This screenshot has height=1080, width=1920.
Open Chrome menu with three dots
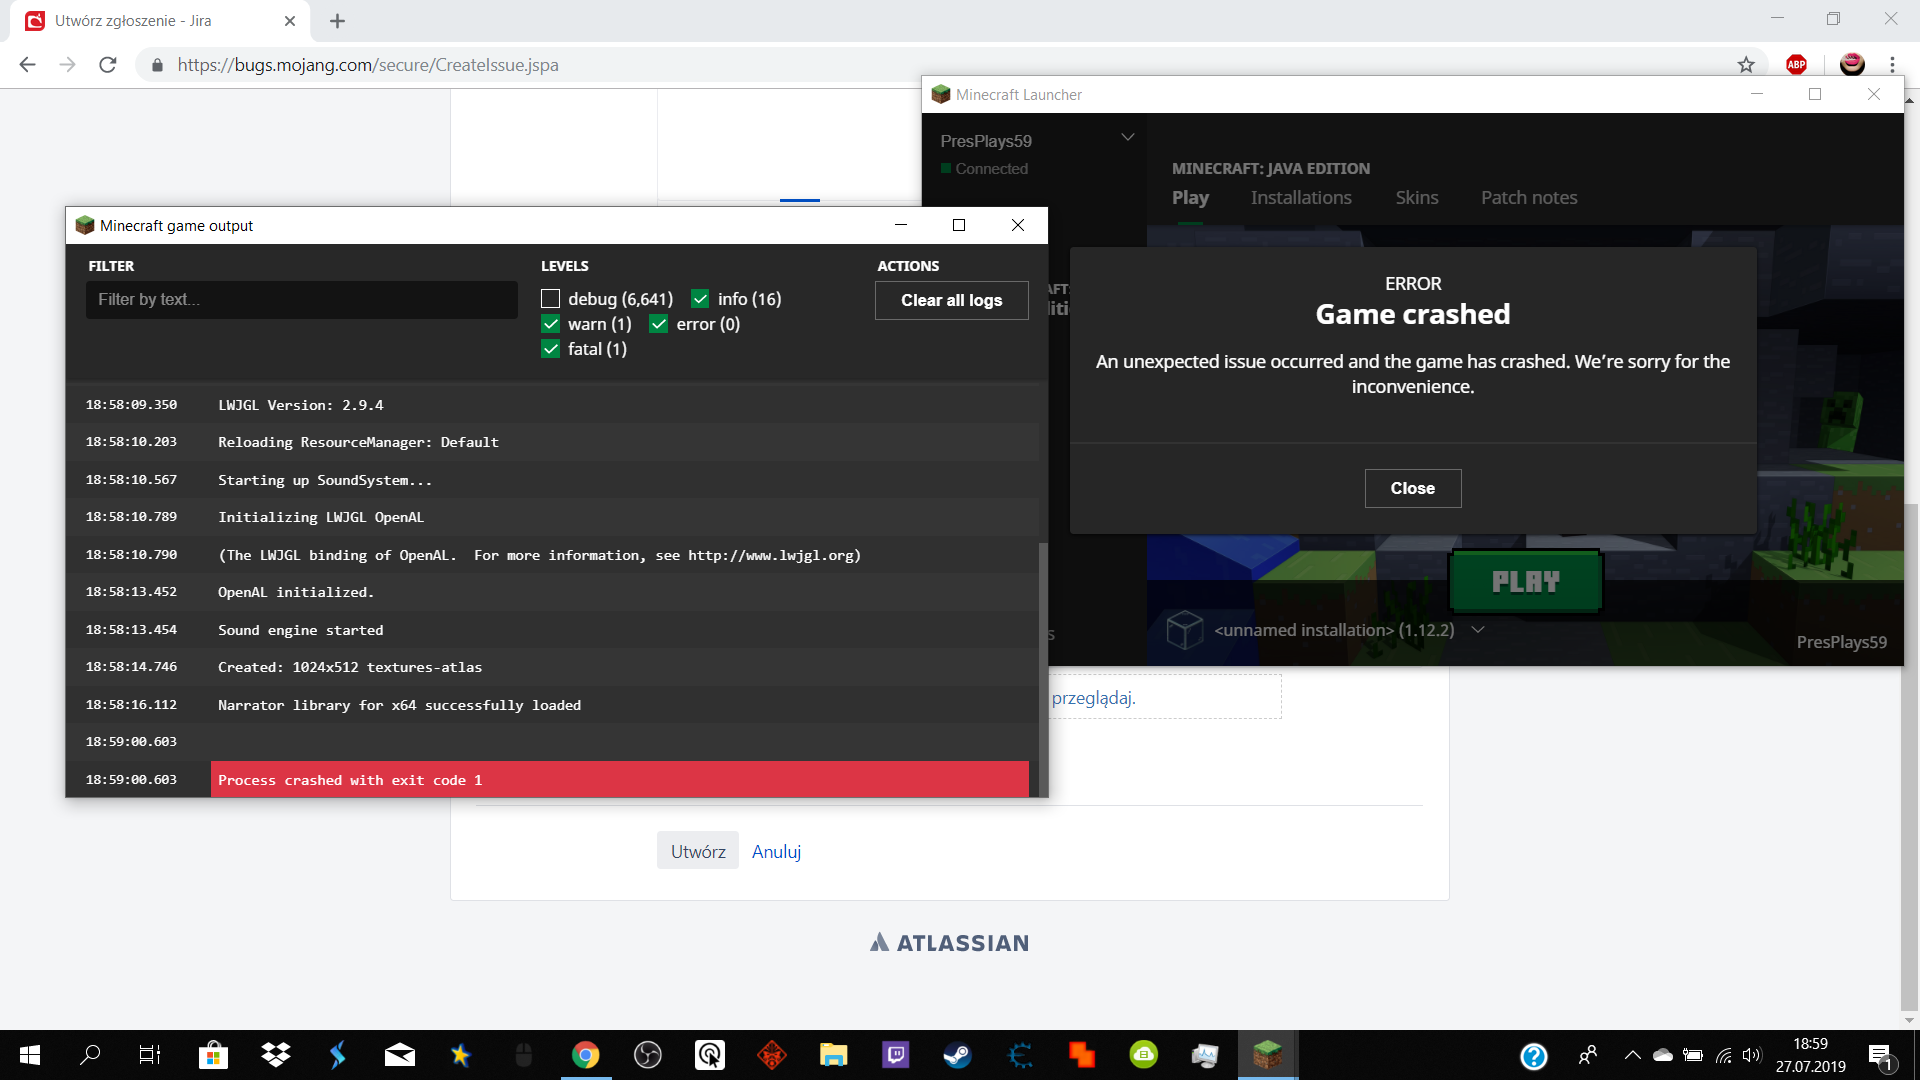[1892, 65]
